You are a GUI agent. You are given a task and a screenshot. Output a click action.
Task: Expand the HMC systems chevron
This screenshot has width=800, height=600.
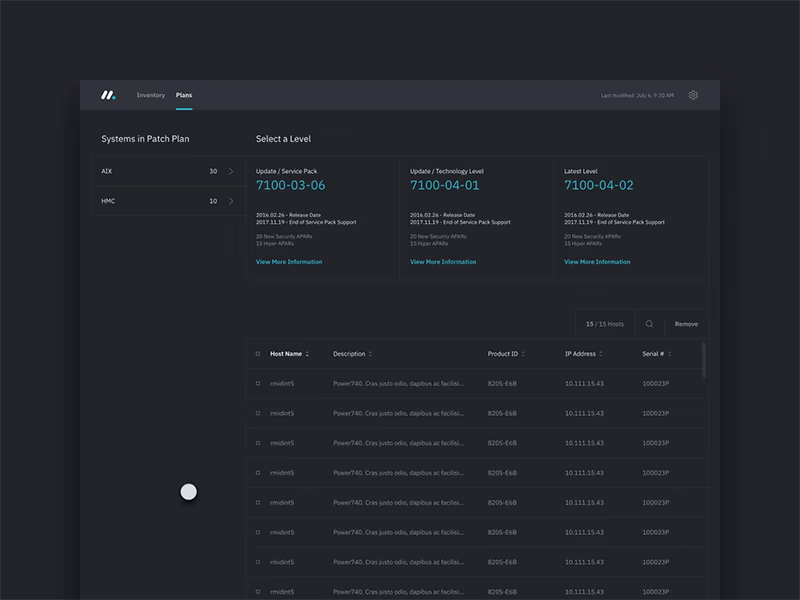(x=231, y=201)
